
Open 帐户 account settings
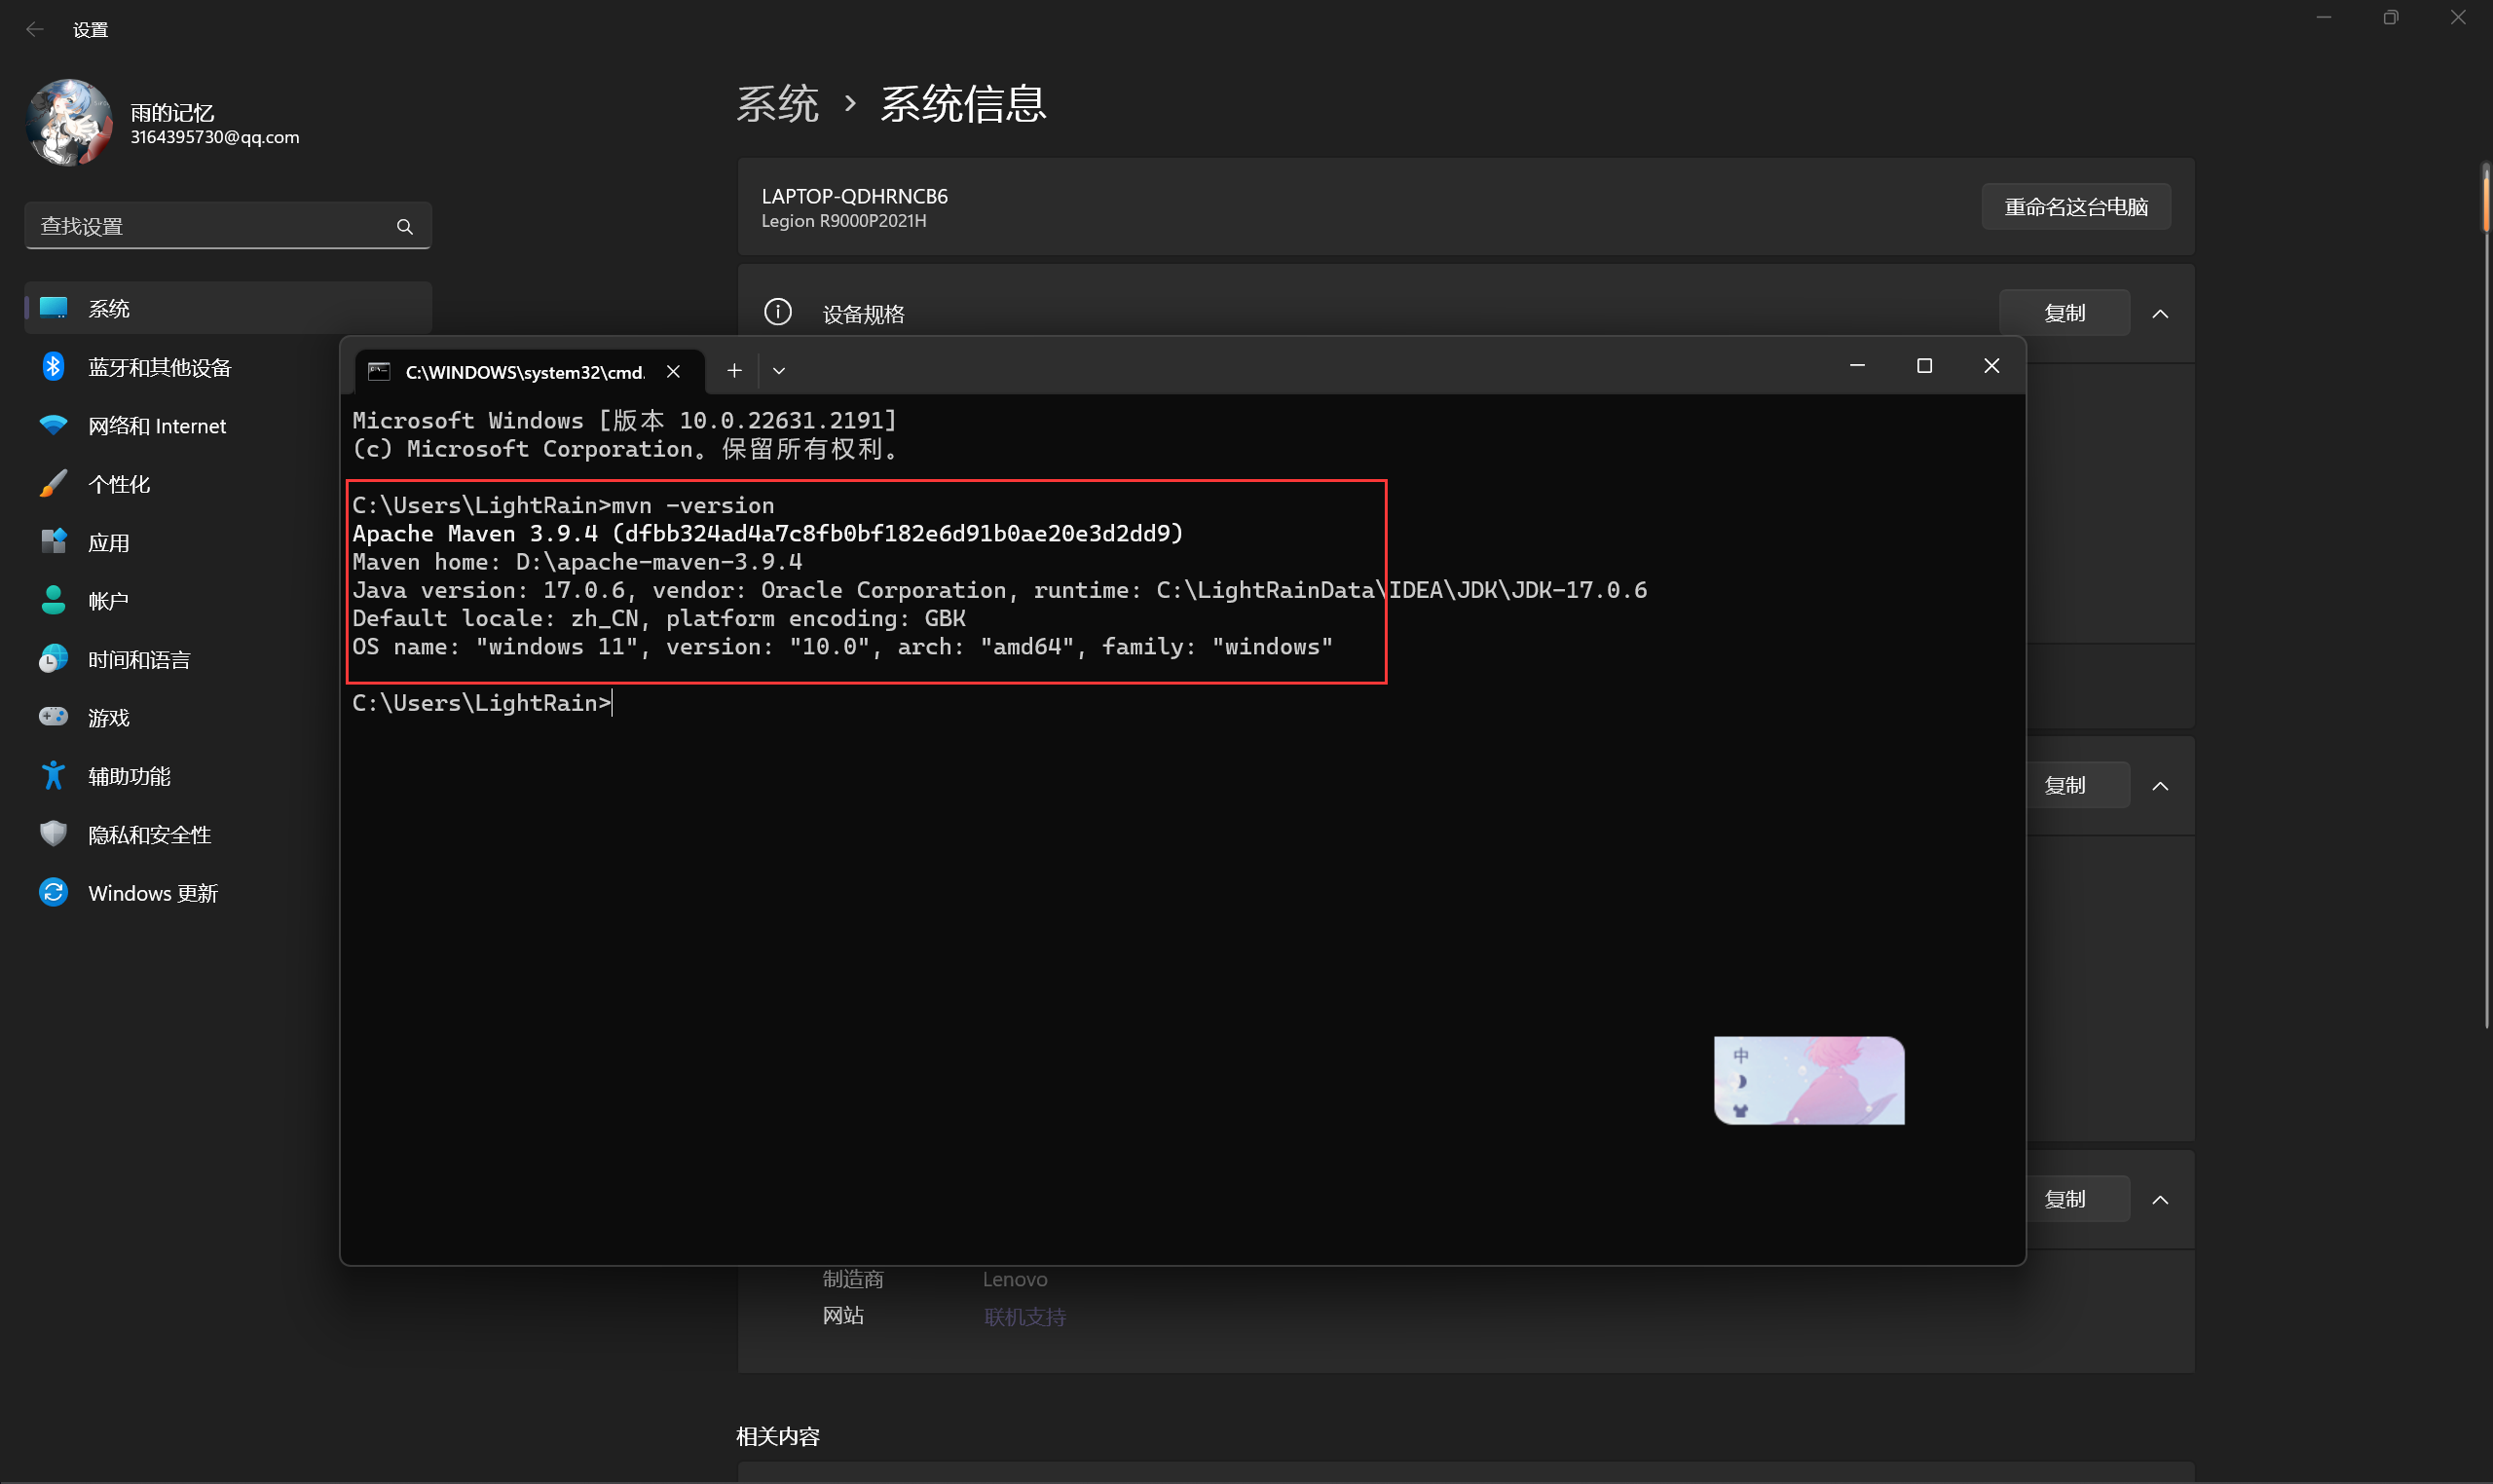tap(108, 601)
